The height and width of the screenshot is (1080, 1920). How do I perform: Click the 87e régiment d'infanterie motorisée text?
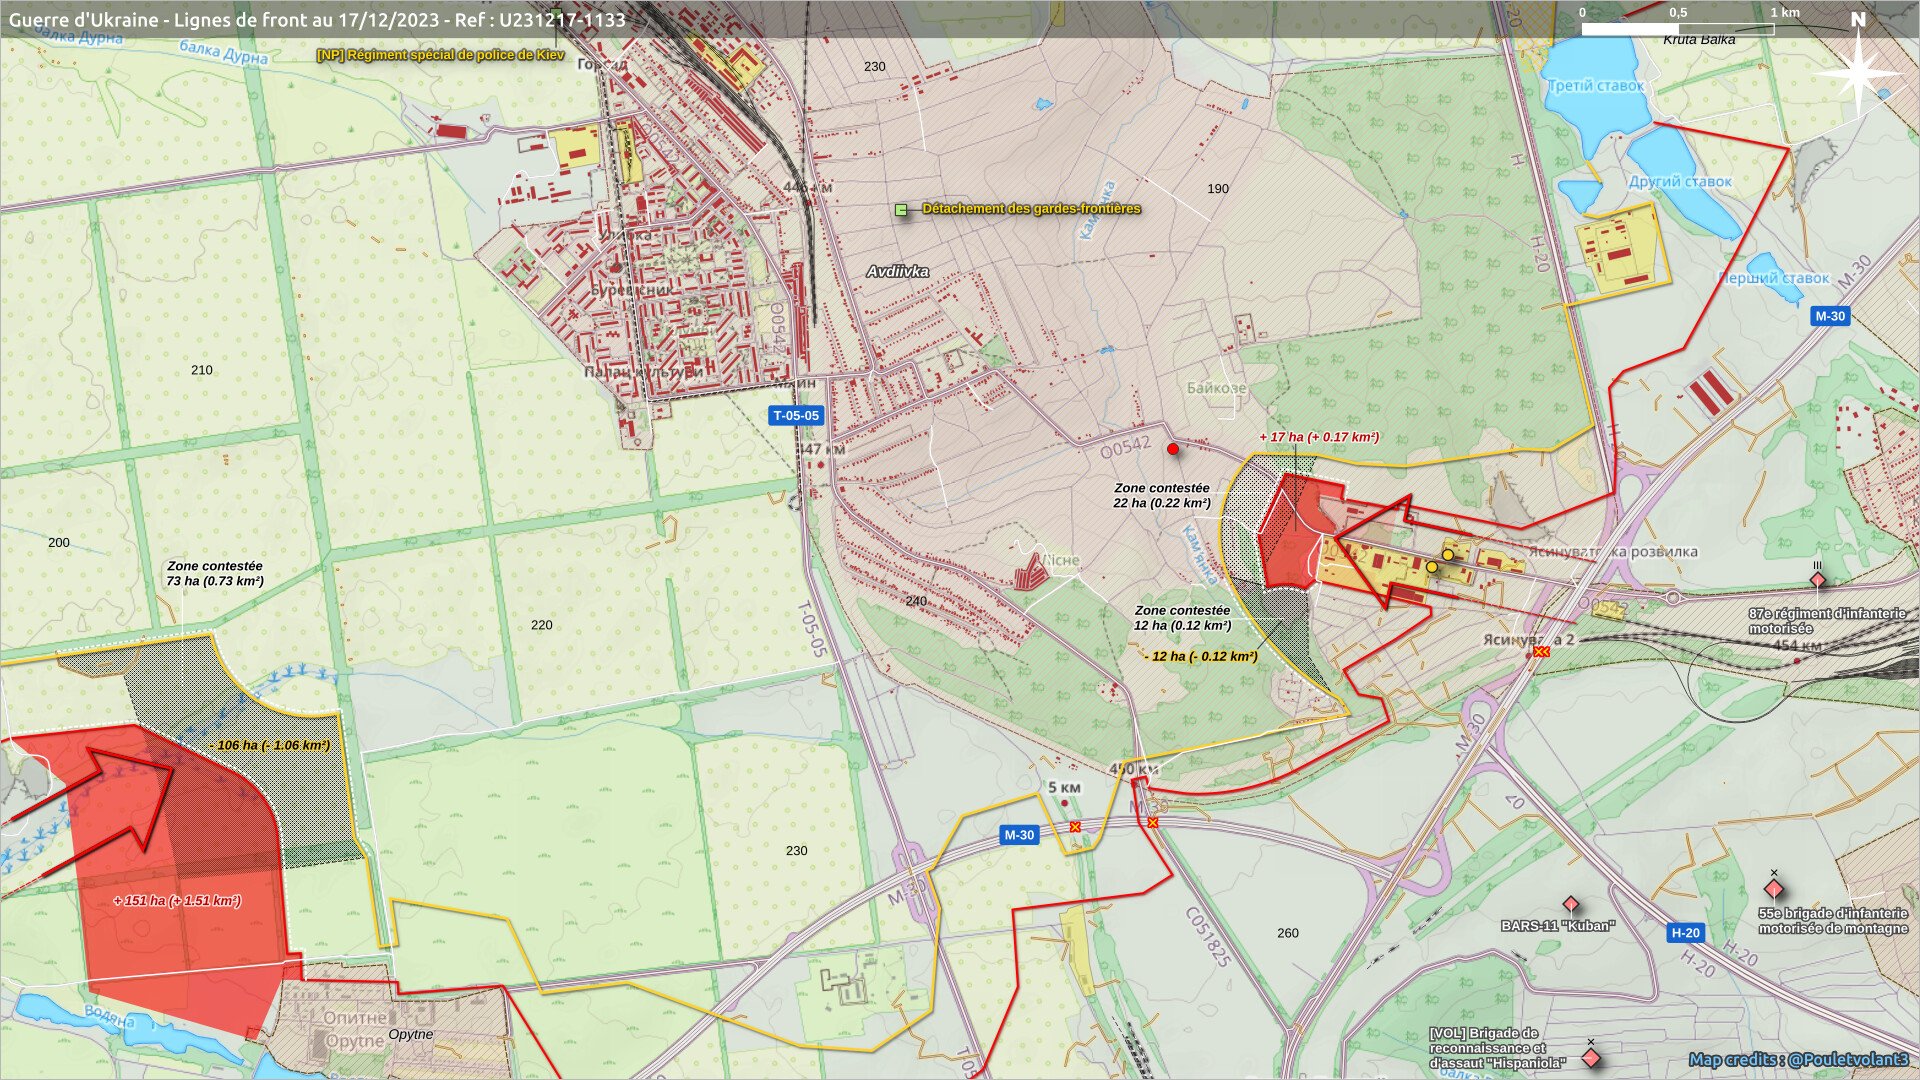[x=1827, y=621]
